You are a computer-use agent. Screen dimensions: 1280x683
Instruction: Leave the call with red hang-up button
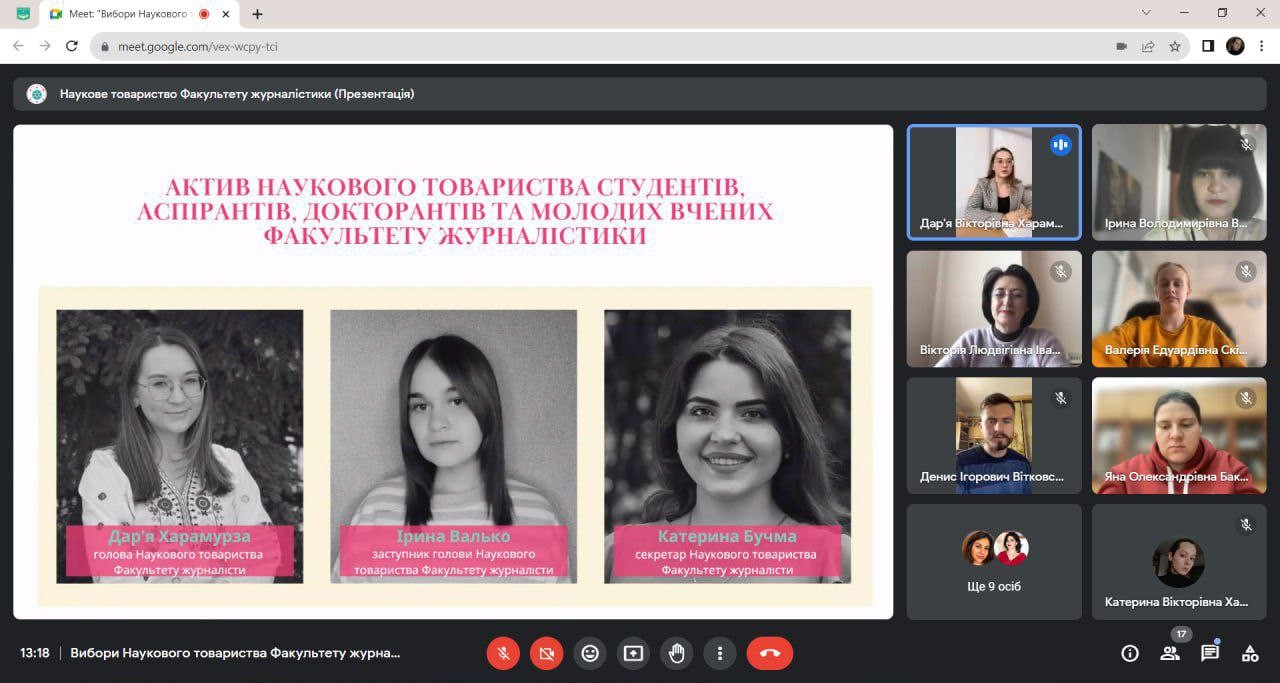pyautogui.click(x=769, y=653)
